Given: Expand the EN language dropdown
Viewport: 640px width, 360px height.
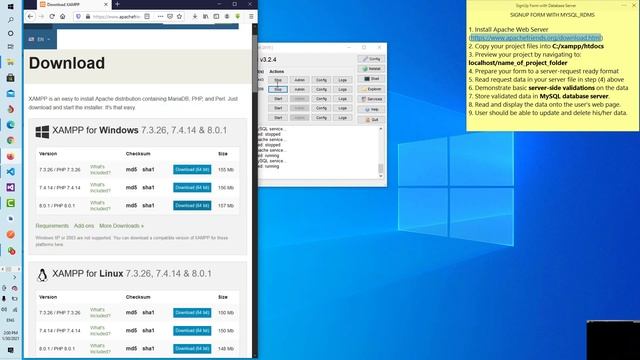Looking at the screenshot, I should point(40,39).
